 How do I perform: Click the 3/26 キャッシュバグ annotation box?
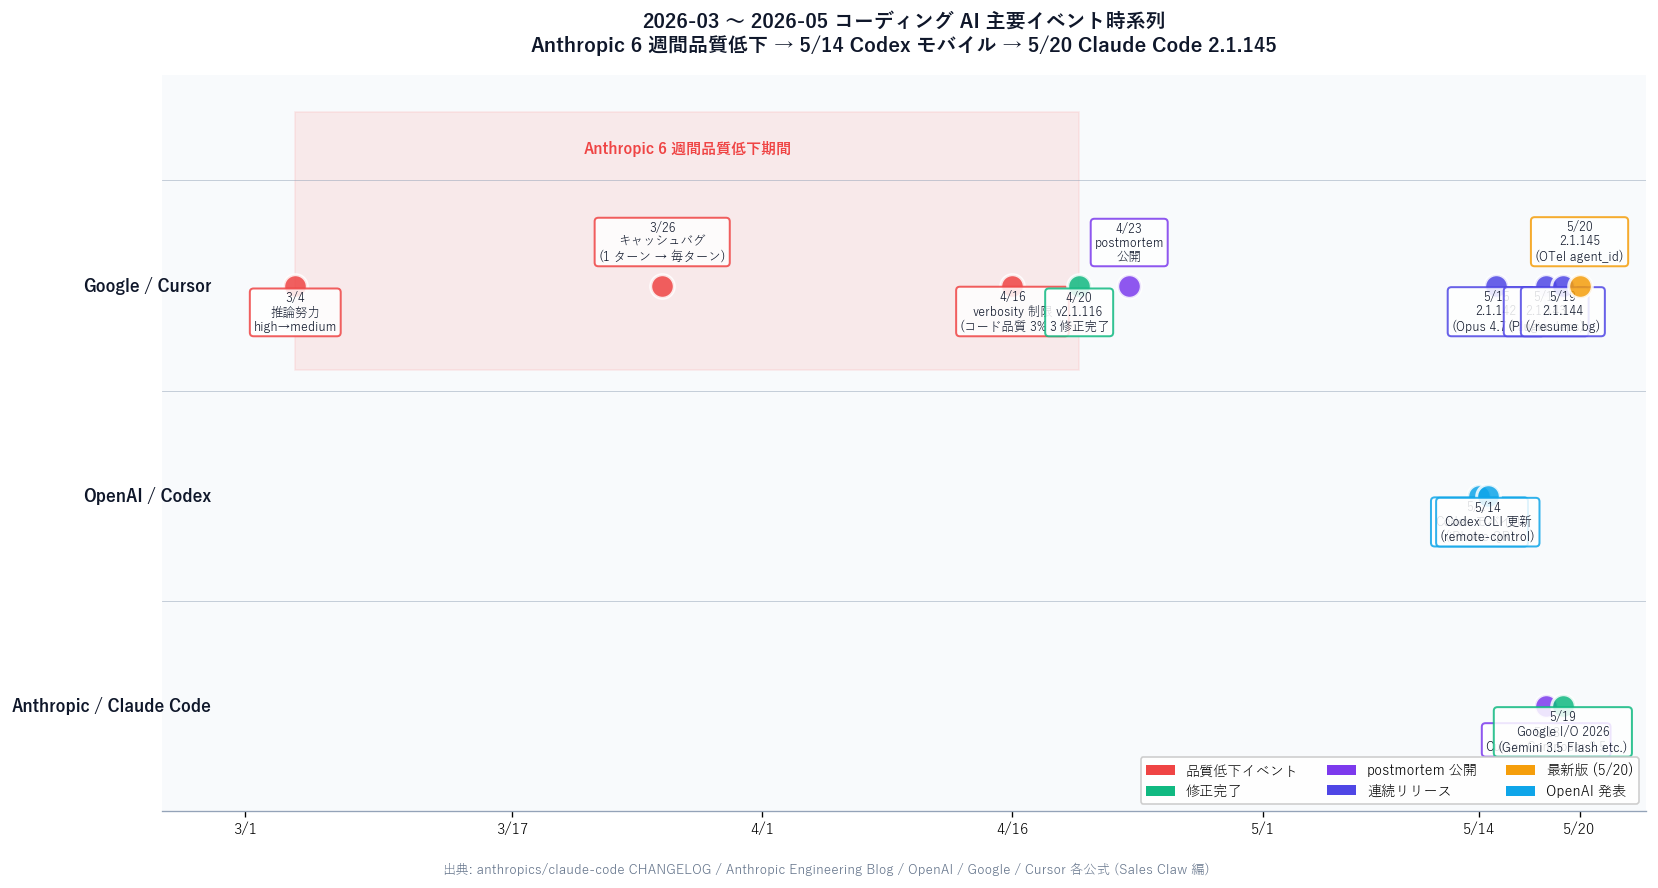[662, 242]
